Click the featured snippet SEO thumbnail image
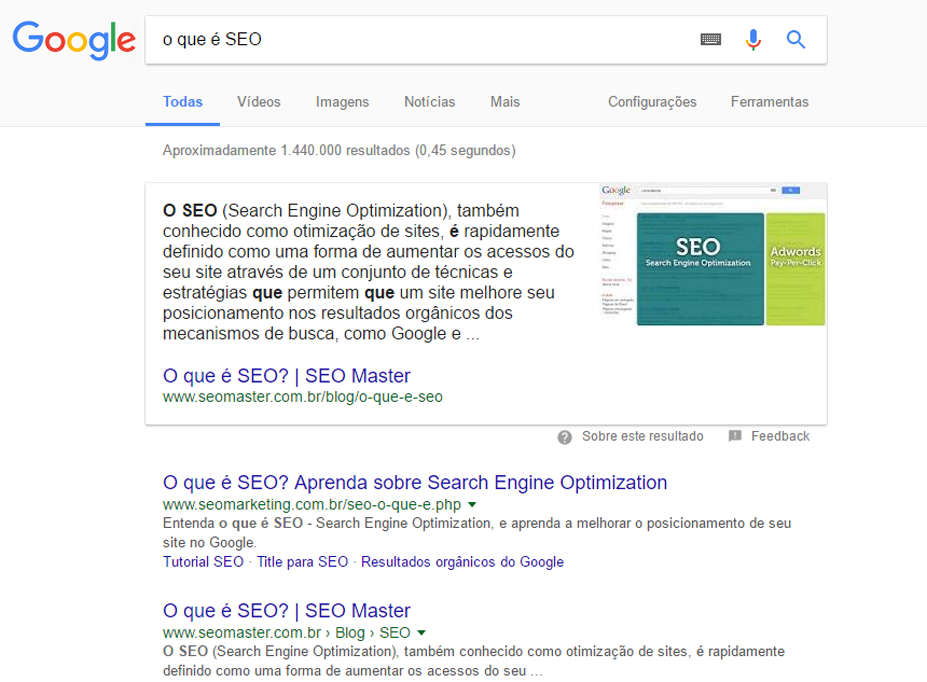Viewport: 927px width, 682px height. click(x=712, y=255)
